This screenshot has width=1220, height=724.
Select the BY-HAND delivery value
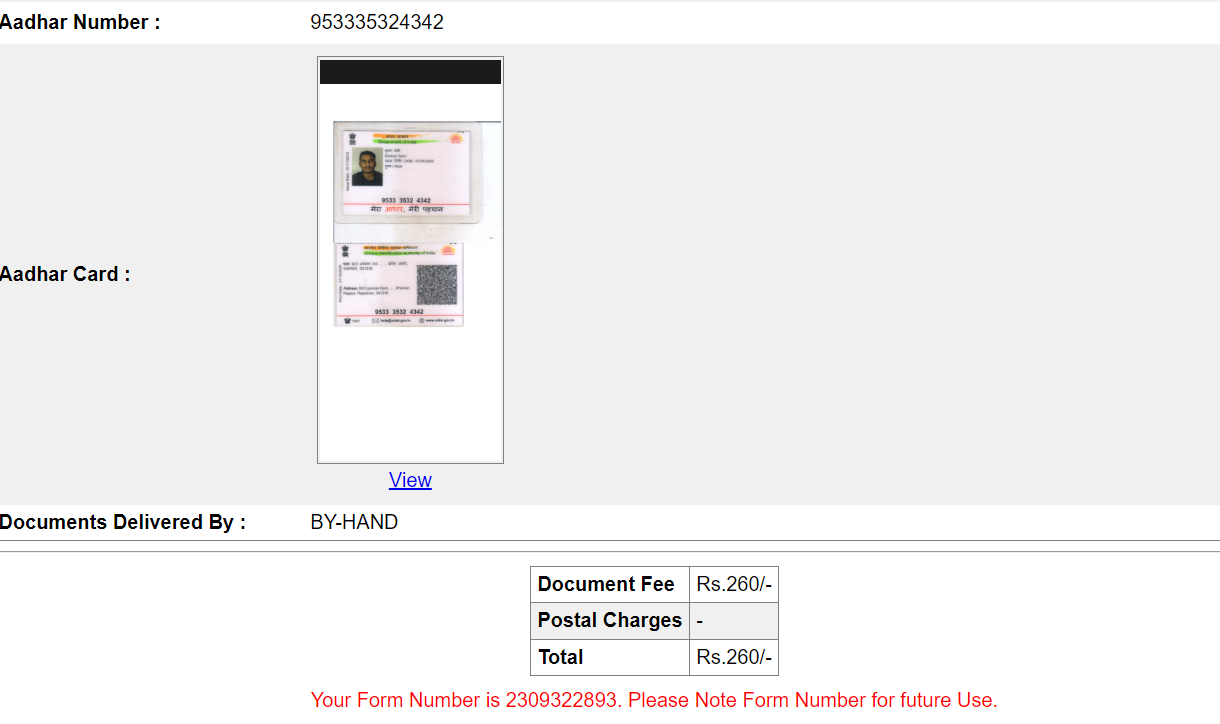click(x=354, y=522)
